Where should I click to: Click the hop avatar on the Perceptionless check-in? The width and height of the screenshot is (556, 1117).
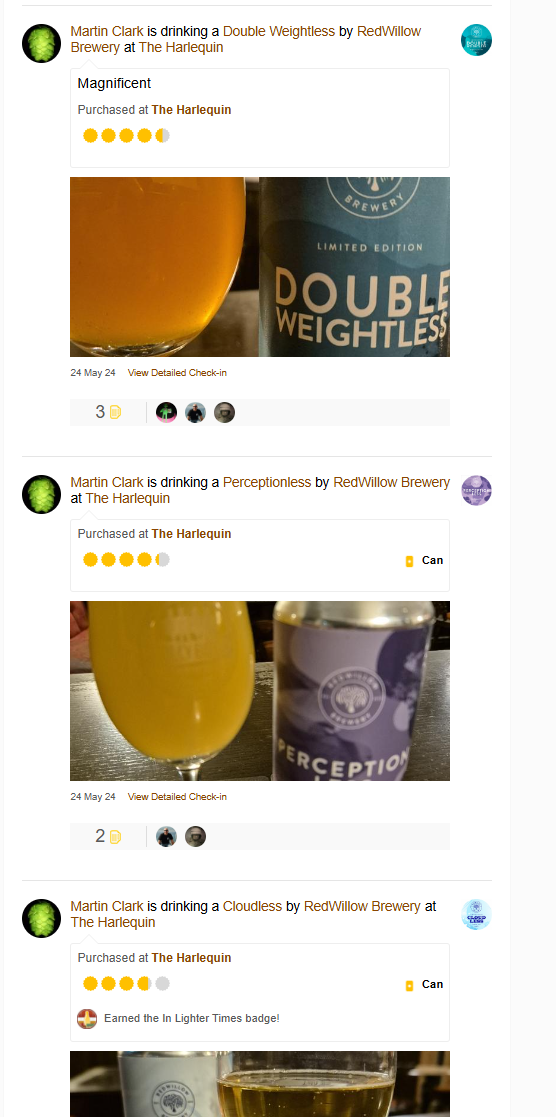(41, 494)
